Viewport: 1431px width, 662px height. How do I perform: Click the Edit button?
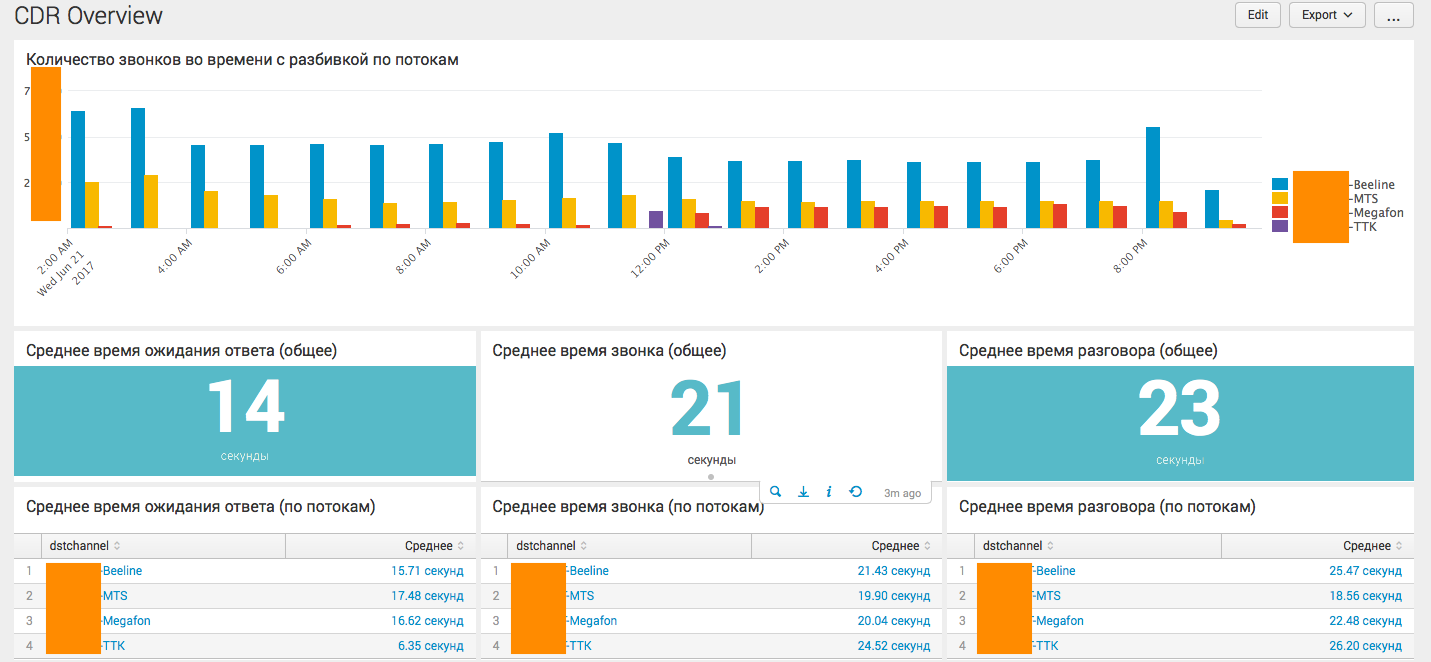click(1257, 15)
